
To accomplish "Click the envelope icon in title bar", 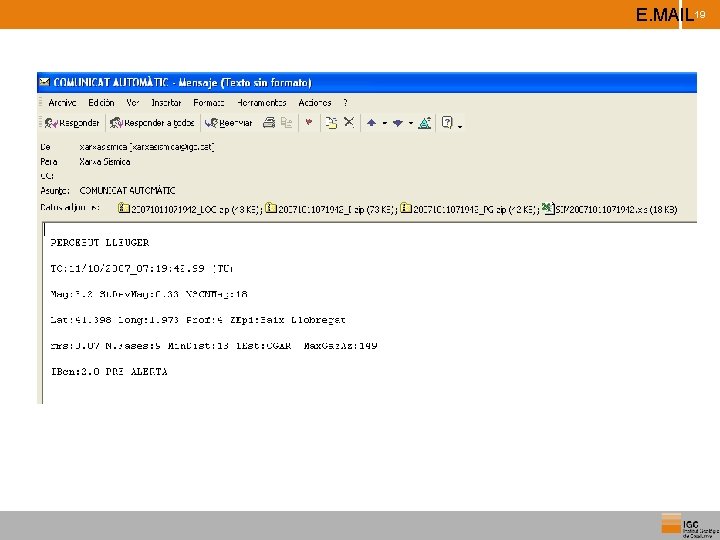I will click(x=45, y=82).
